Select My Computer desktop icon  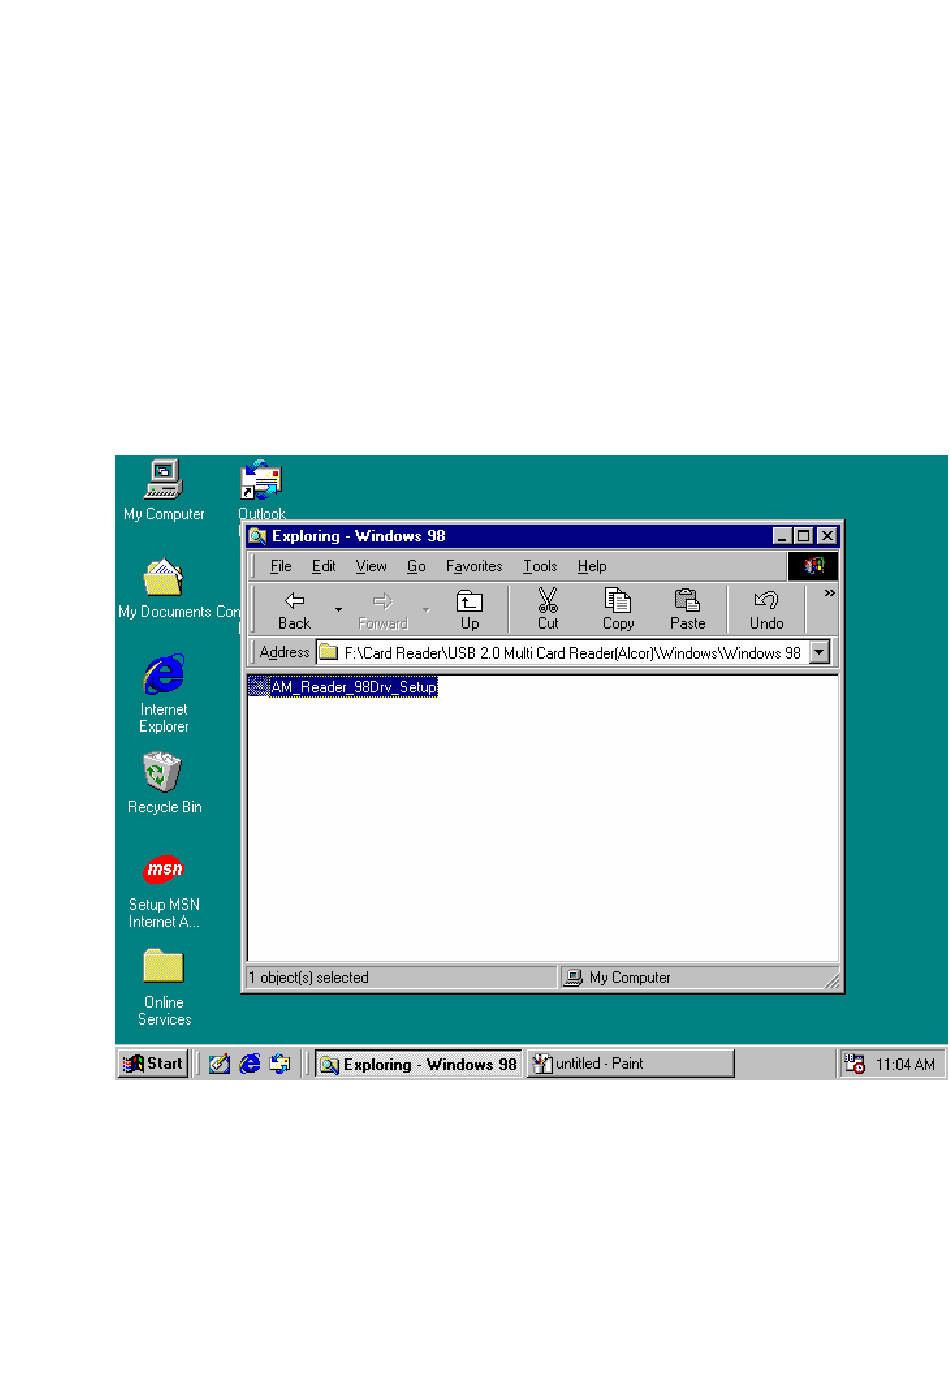[164, 490]
